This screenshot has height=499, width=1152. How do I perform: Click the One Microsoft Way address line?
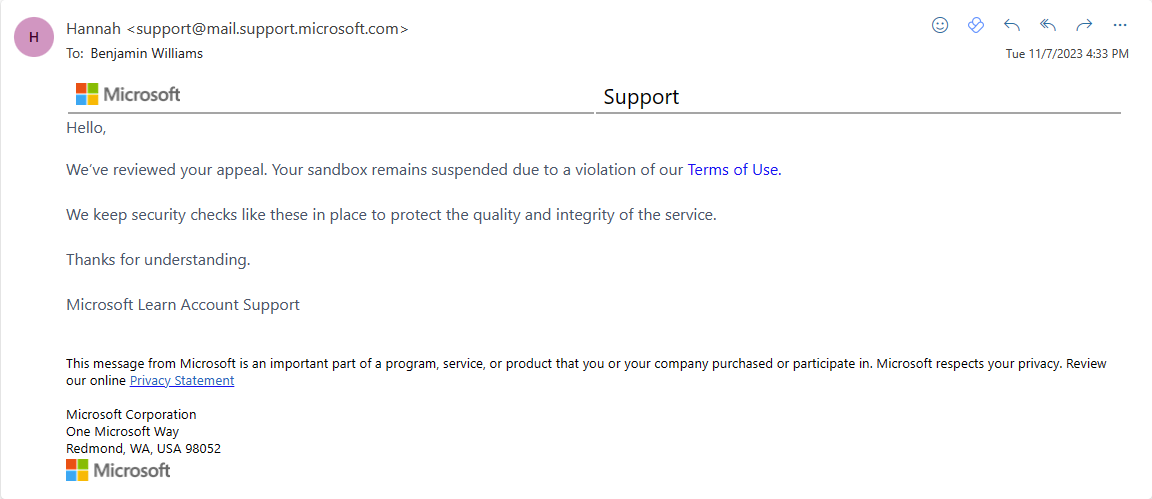(x=123, y=431)
